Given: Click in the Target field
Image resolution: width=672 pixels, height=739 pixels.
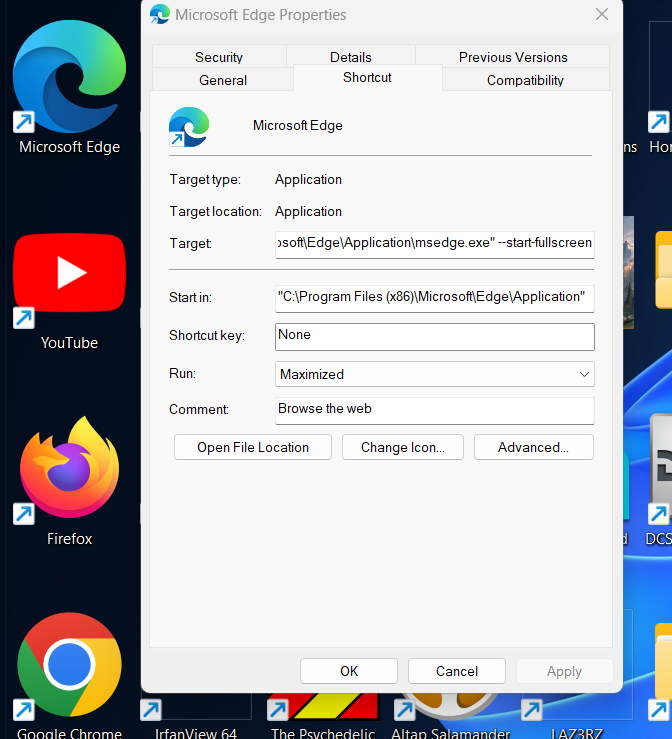Looking at the screenshot, I should tap(434, 244).
